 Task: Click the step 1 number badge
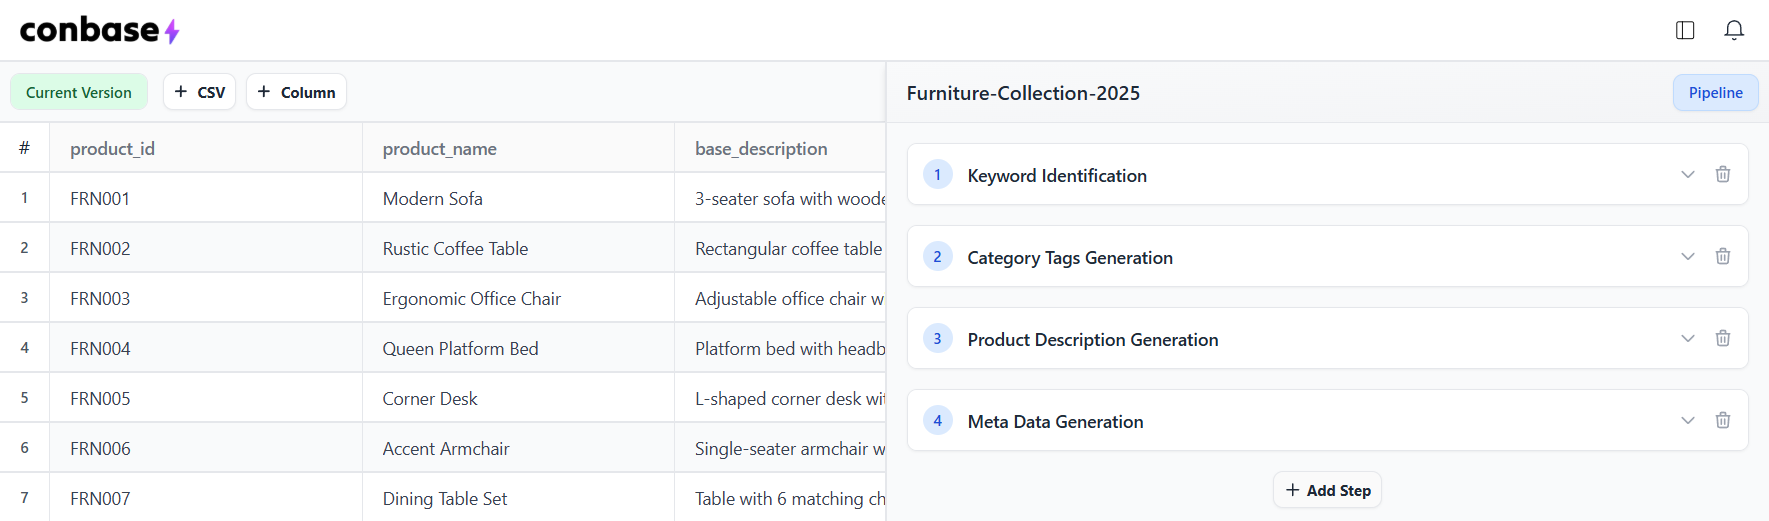pyautogui.click(x=937, y=174)
